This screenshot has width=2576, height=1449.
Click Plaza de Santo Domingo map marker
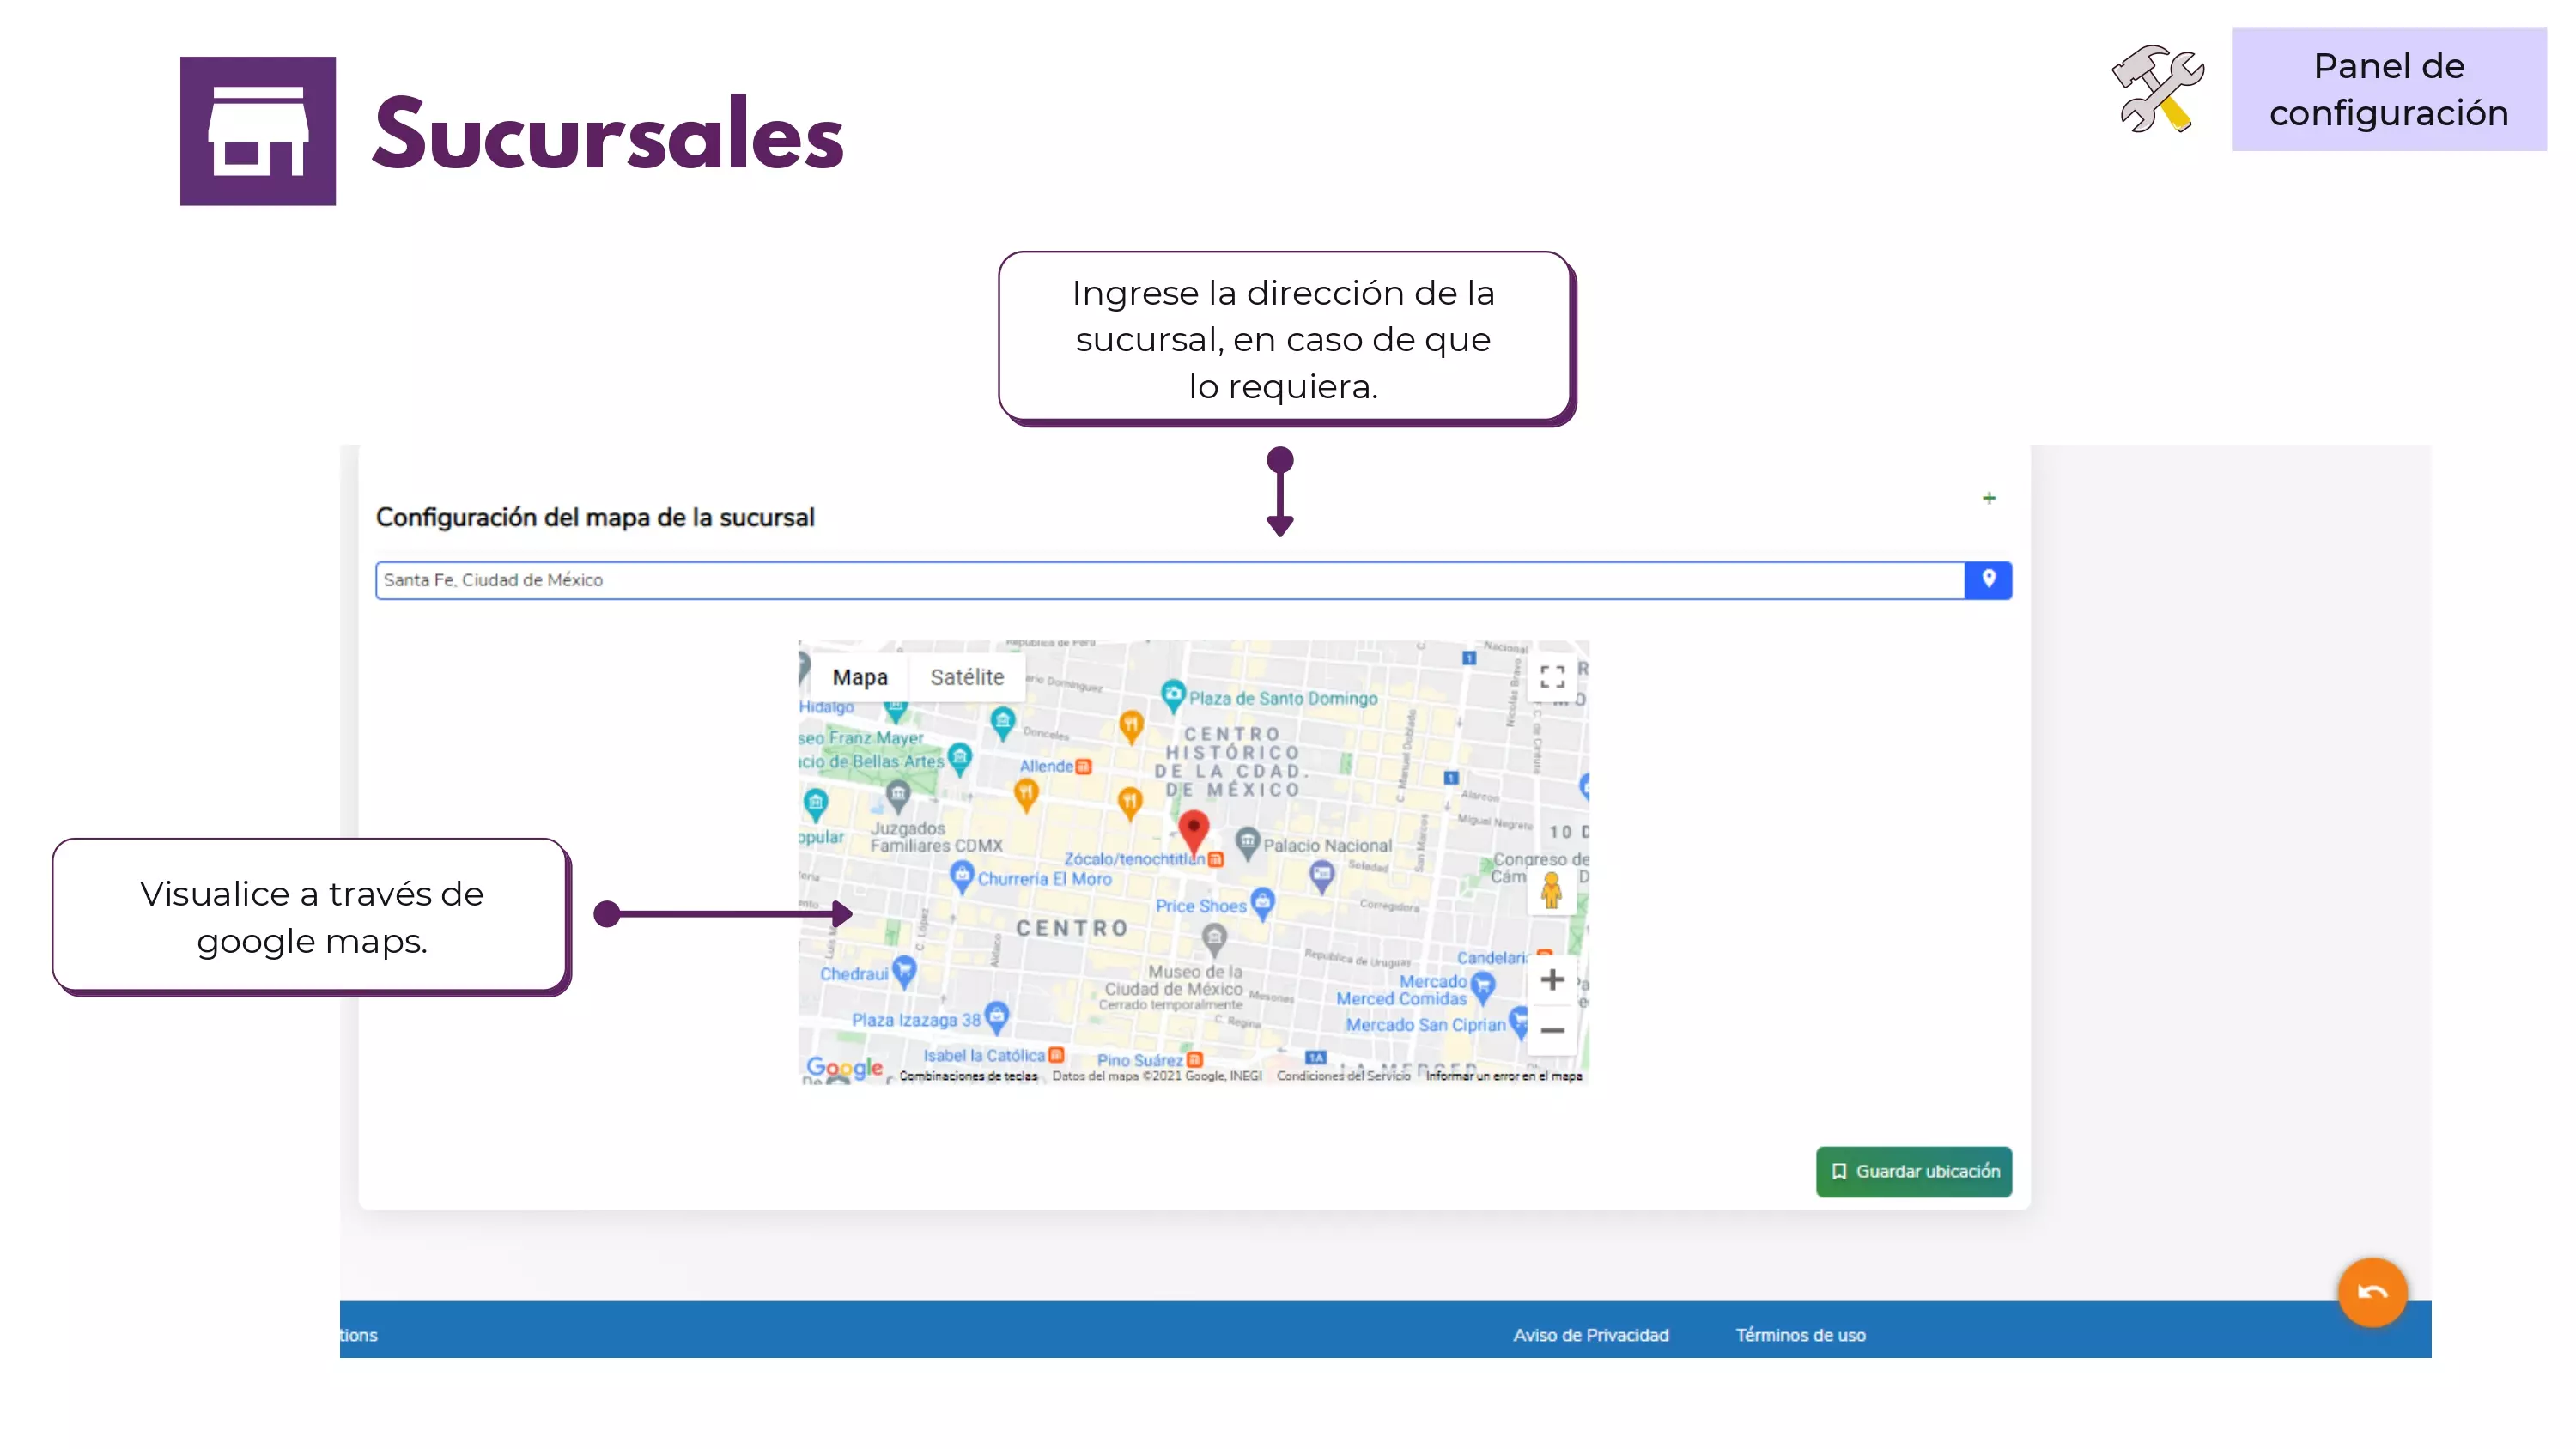[1173, 694]
